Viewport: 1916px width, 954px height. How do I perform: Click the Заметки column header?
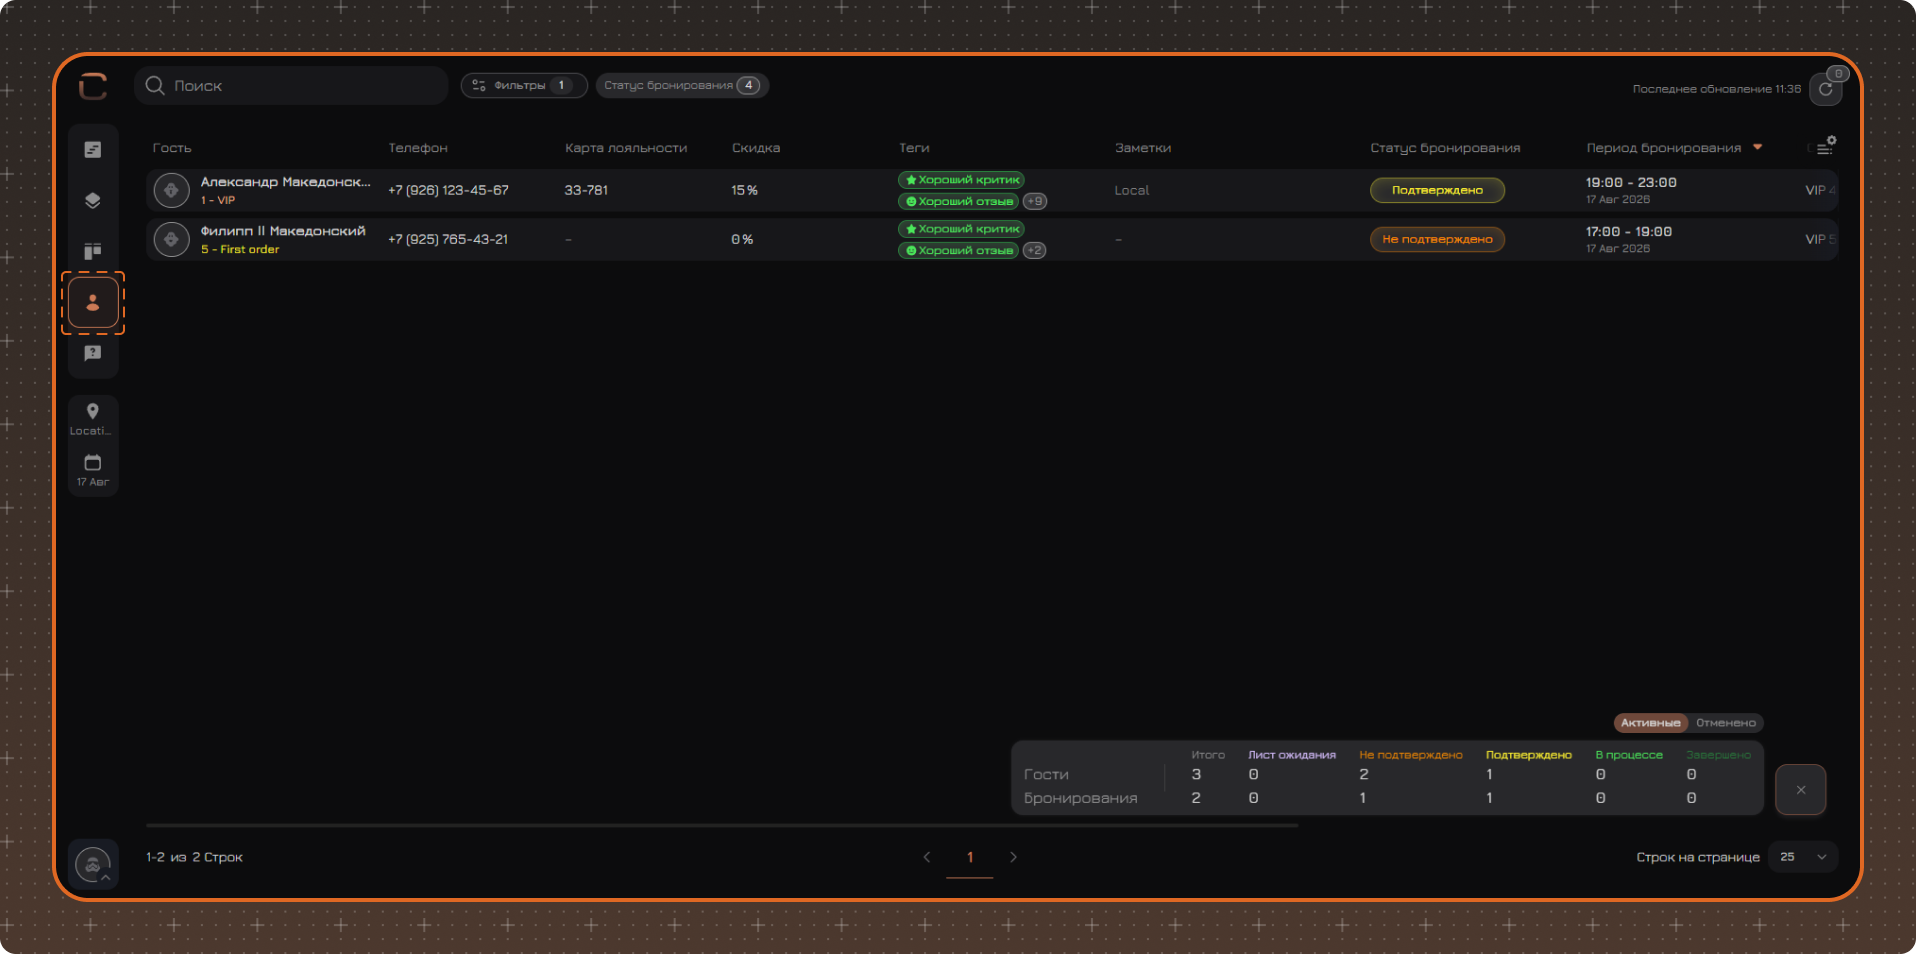click(x=1143, y=148)
